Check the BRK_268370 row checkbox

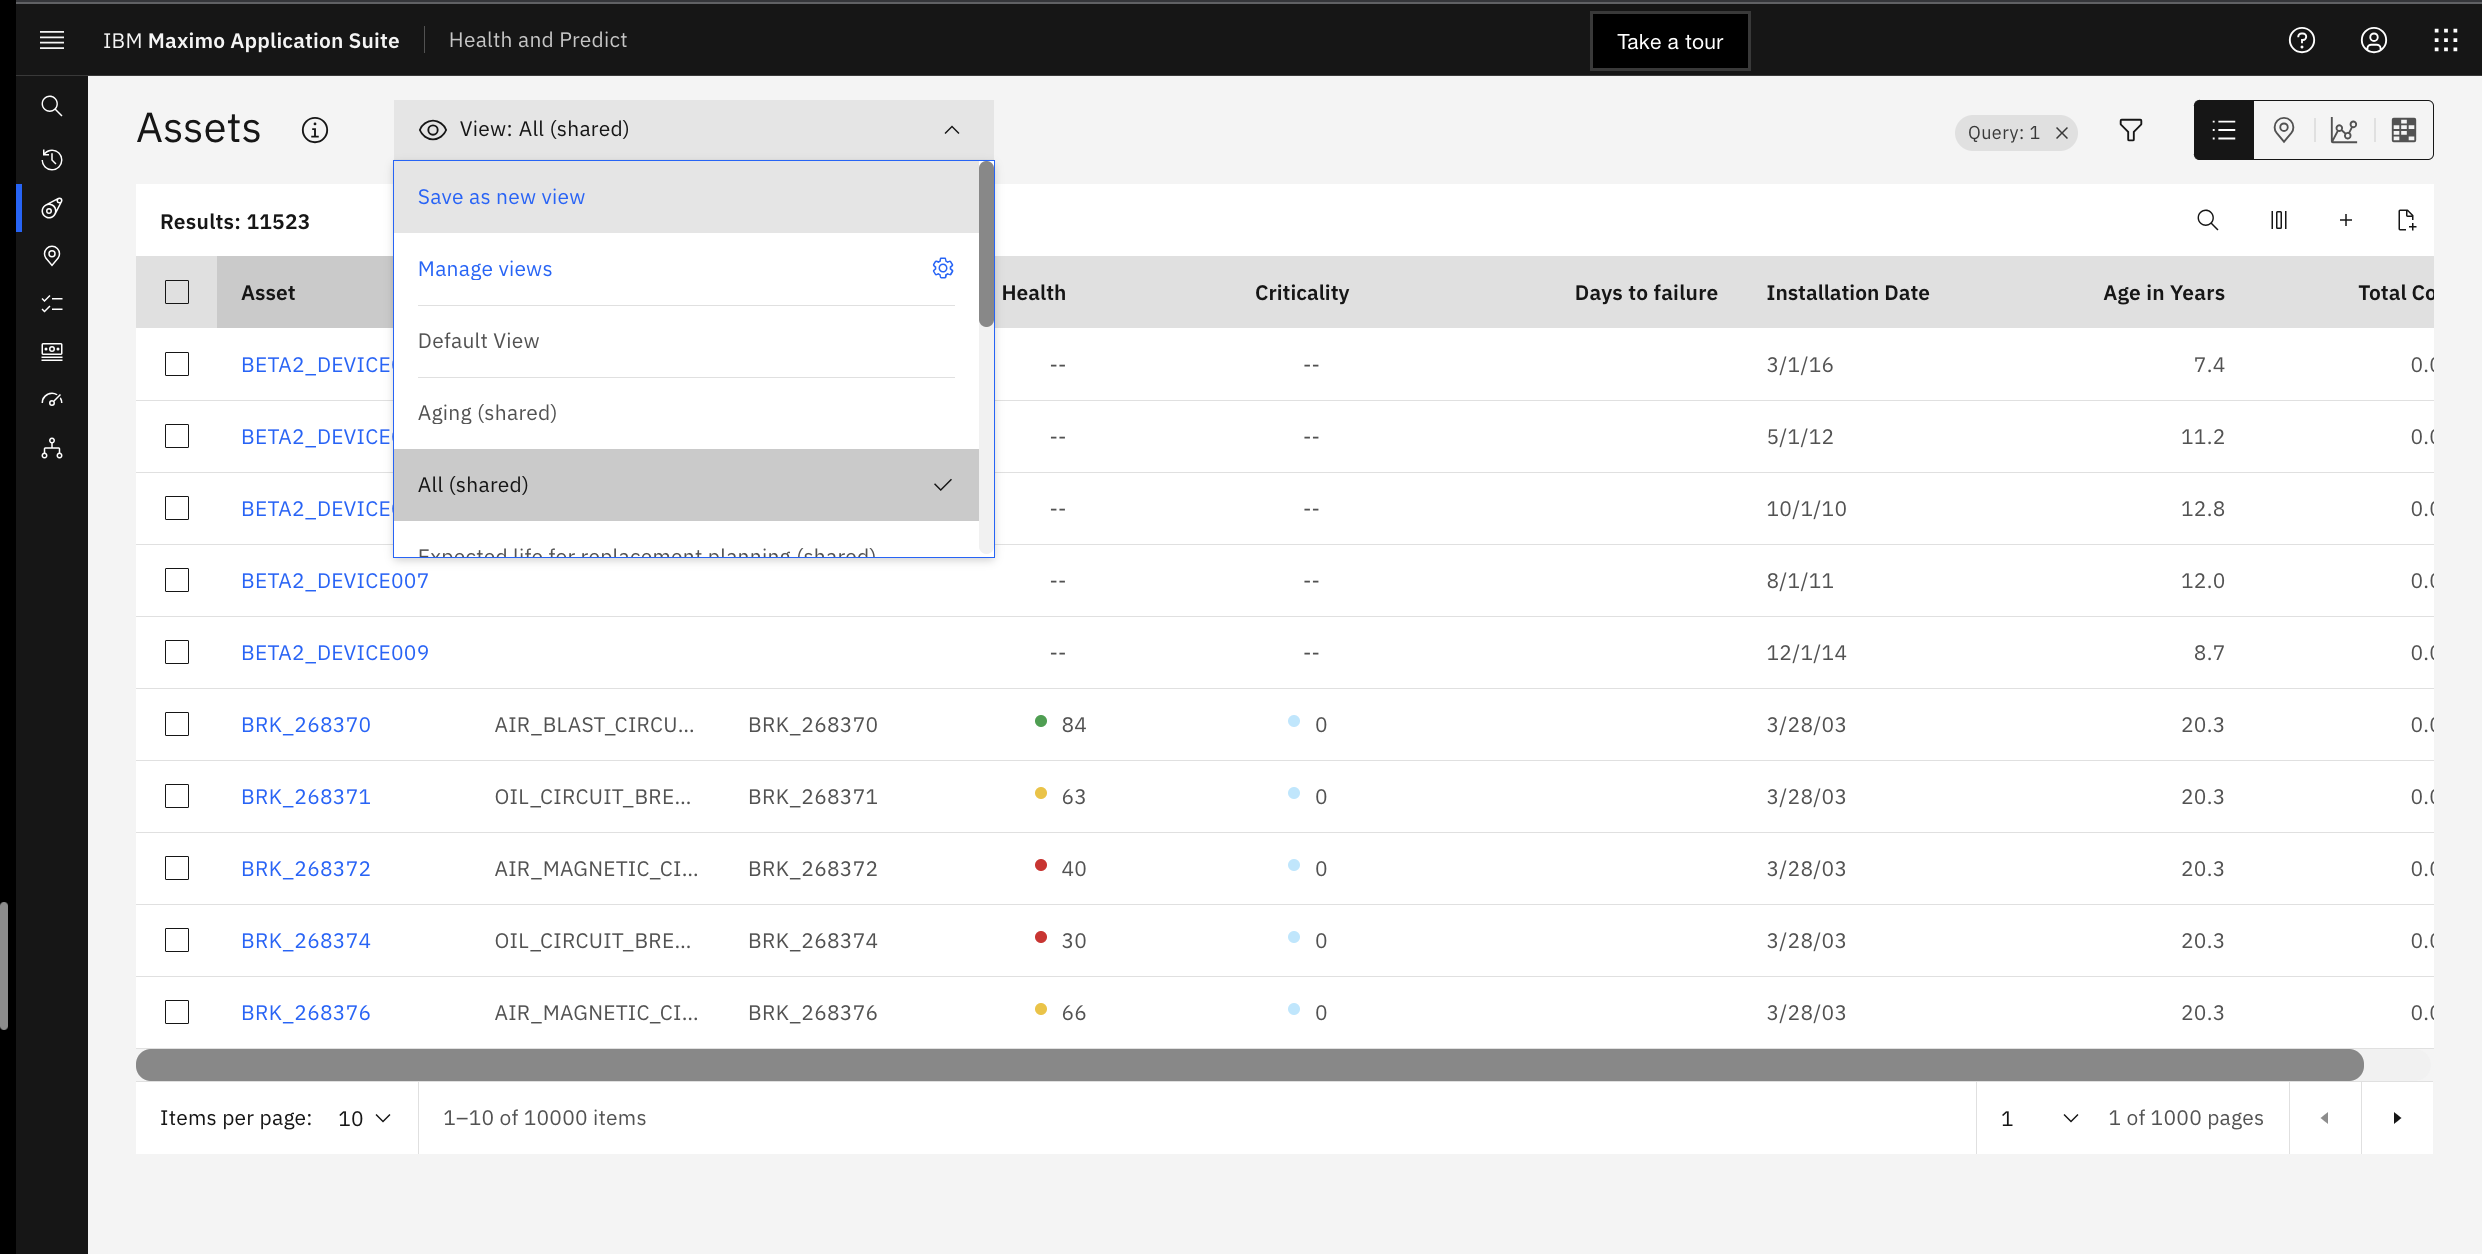pyautogui.click(x=177, y=724)
